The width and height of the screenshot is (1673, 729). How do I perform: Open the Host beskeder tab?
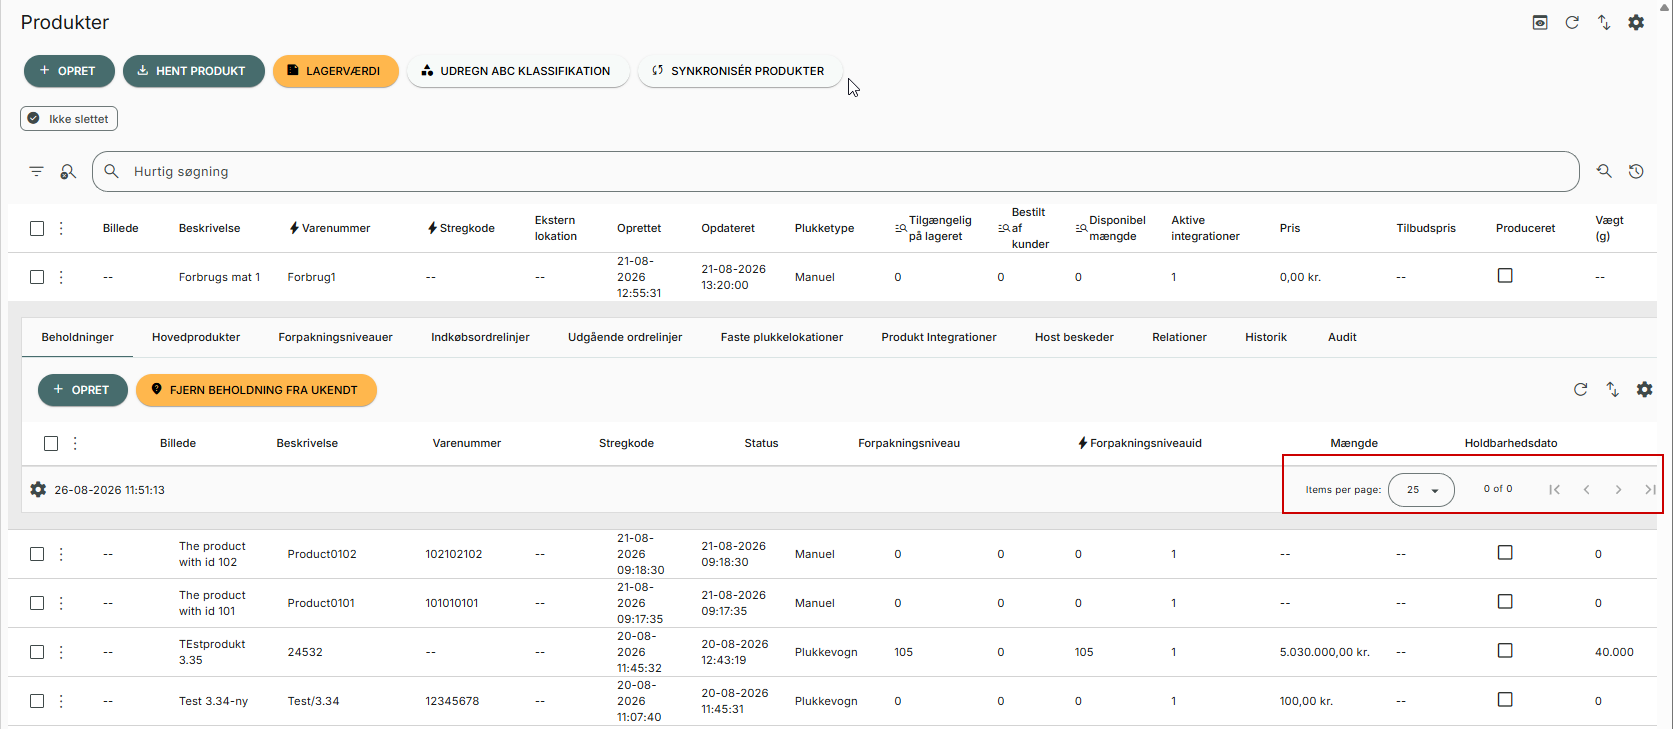tap(1074, 337)
